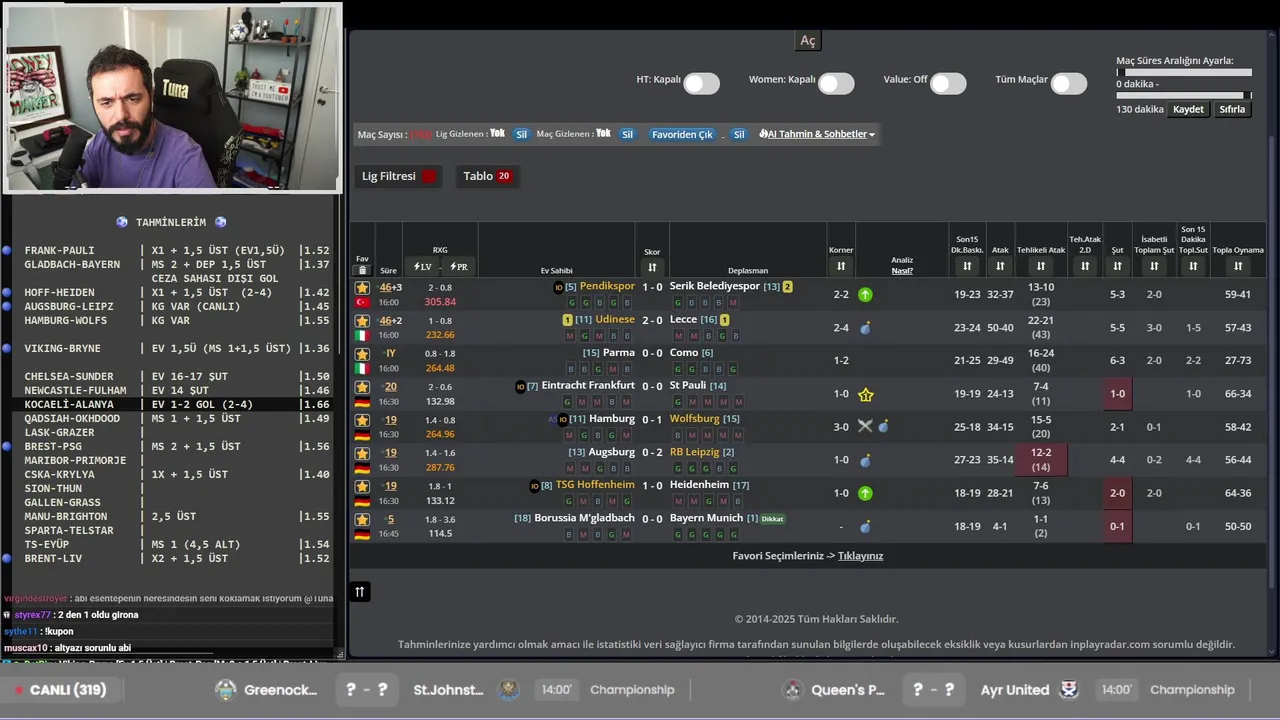Image resolution: width=1280 pixels, height=720 pixels.
Task: Click the Queen's Park crest in ticker
Action: 793,690
